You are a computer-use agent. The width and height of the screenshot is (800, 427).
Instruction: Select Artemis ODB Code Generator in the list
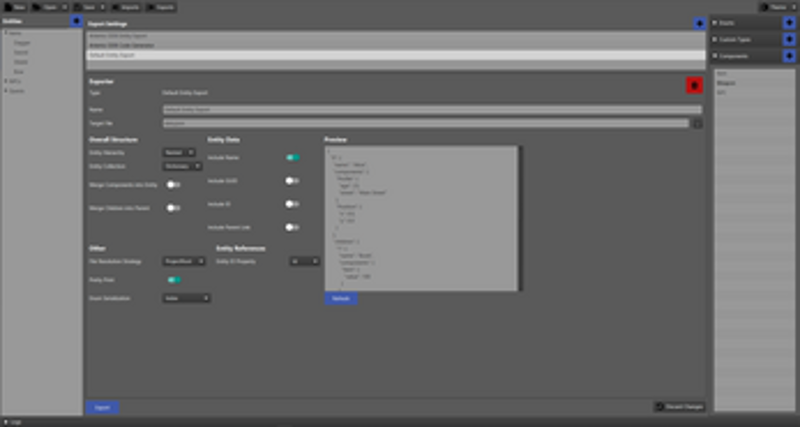coord(396,45)
